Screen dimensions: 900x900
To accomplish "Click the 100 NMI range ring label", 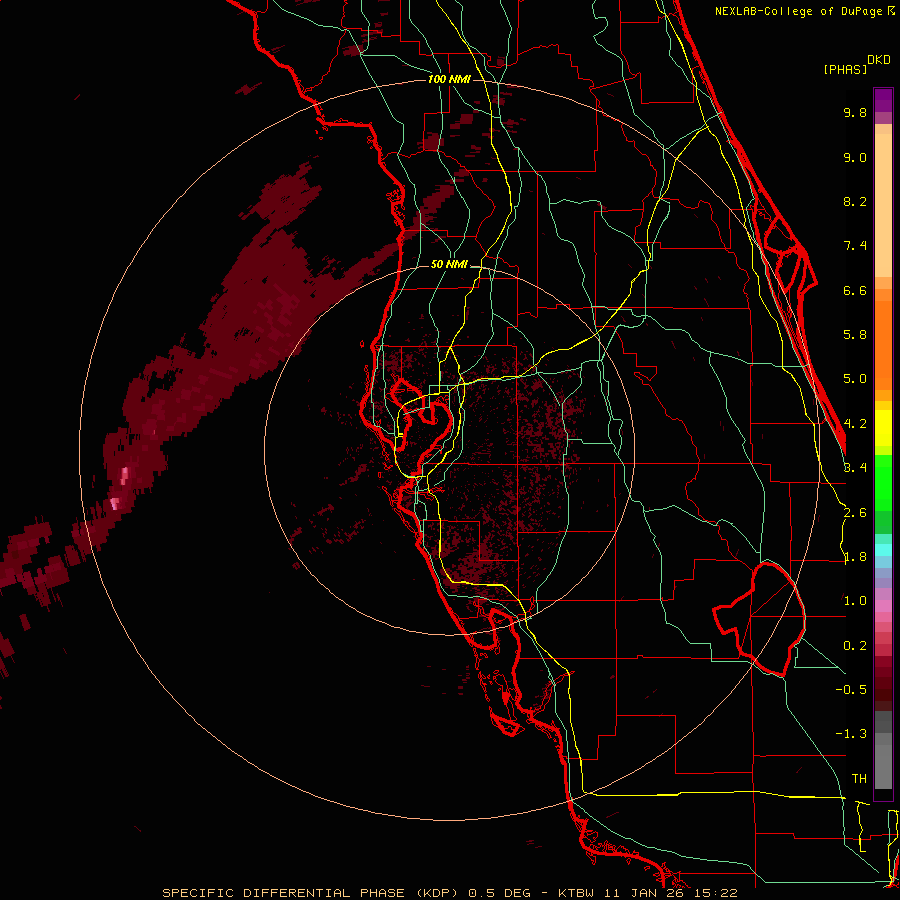I will 449,79.
